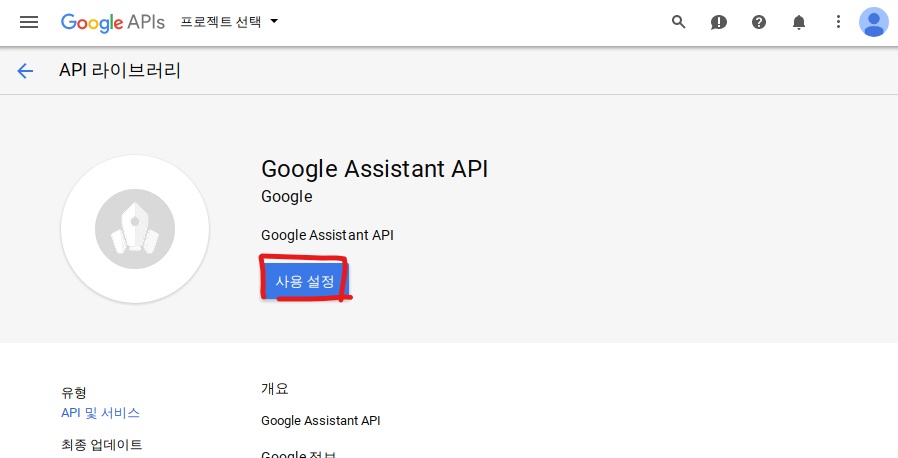
Task: Click Google Assistant API text under 개요
Action: pos(321,421)
